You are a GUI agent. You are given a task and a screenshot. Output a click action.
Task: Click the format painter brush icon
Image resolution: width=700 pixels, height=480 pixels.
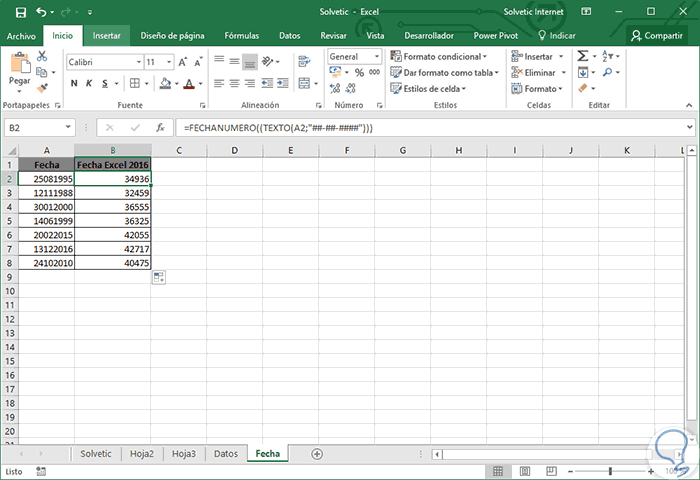click(x=43, y=87)
